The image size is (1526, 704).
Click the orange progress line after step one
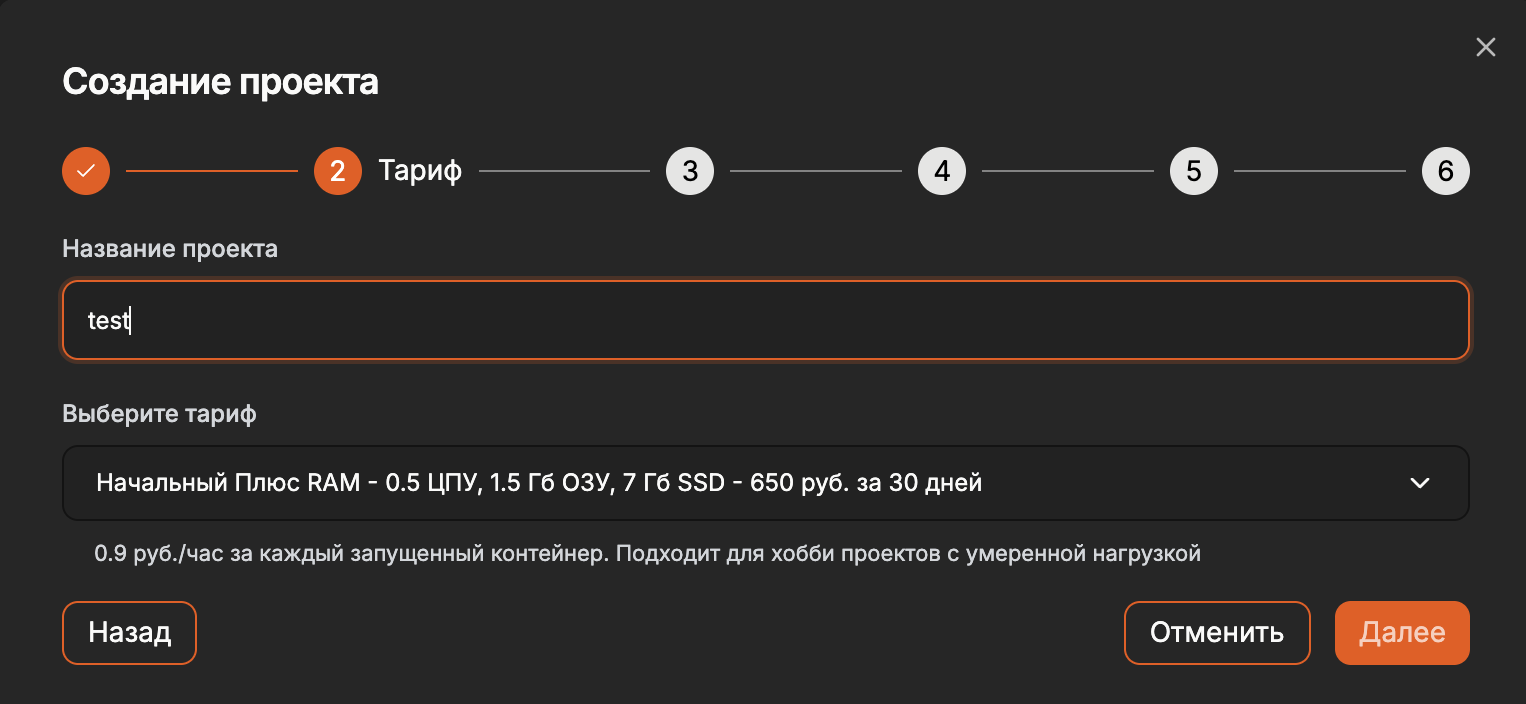click(x=212, y=171)
